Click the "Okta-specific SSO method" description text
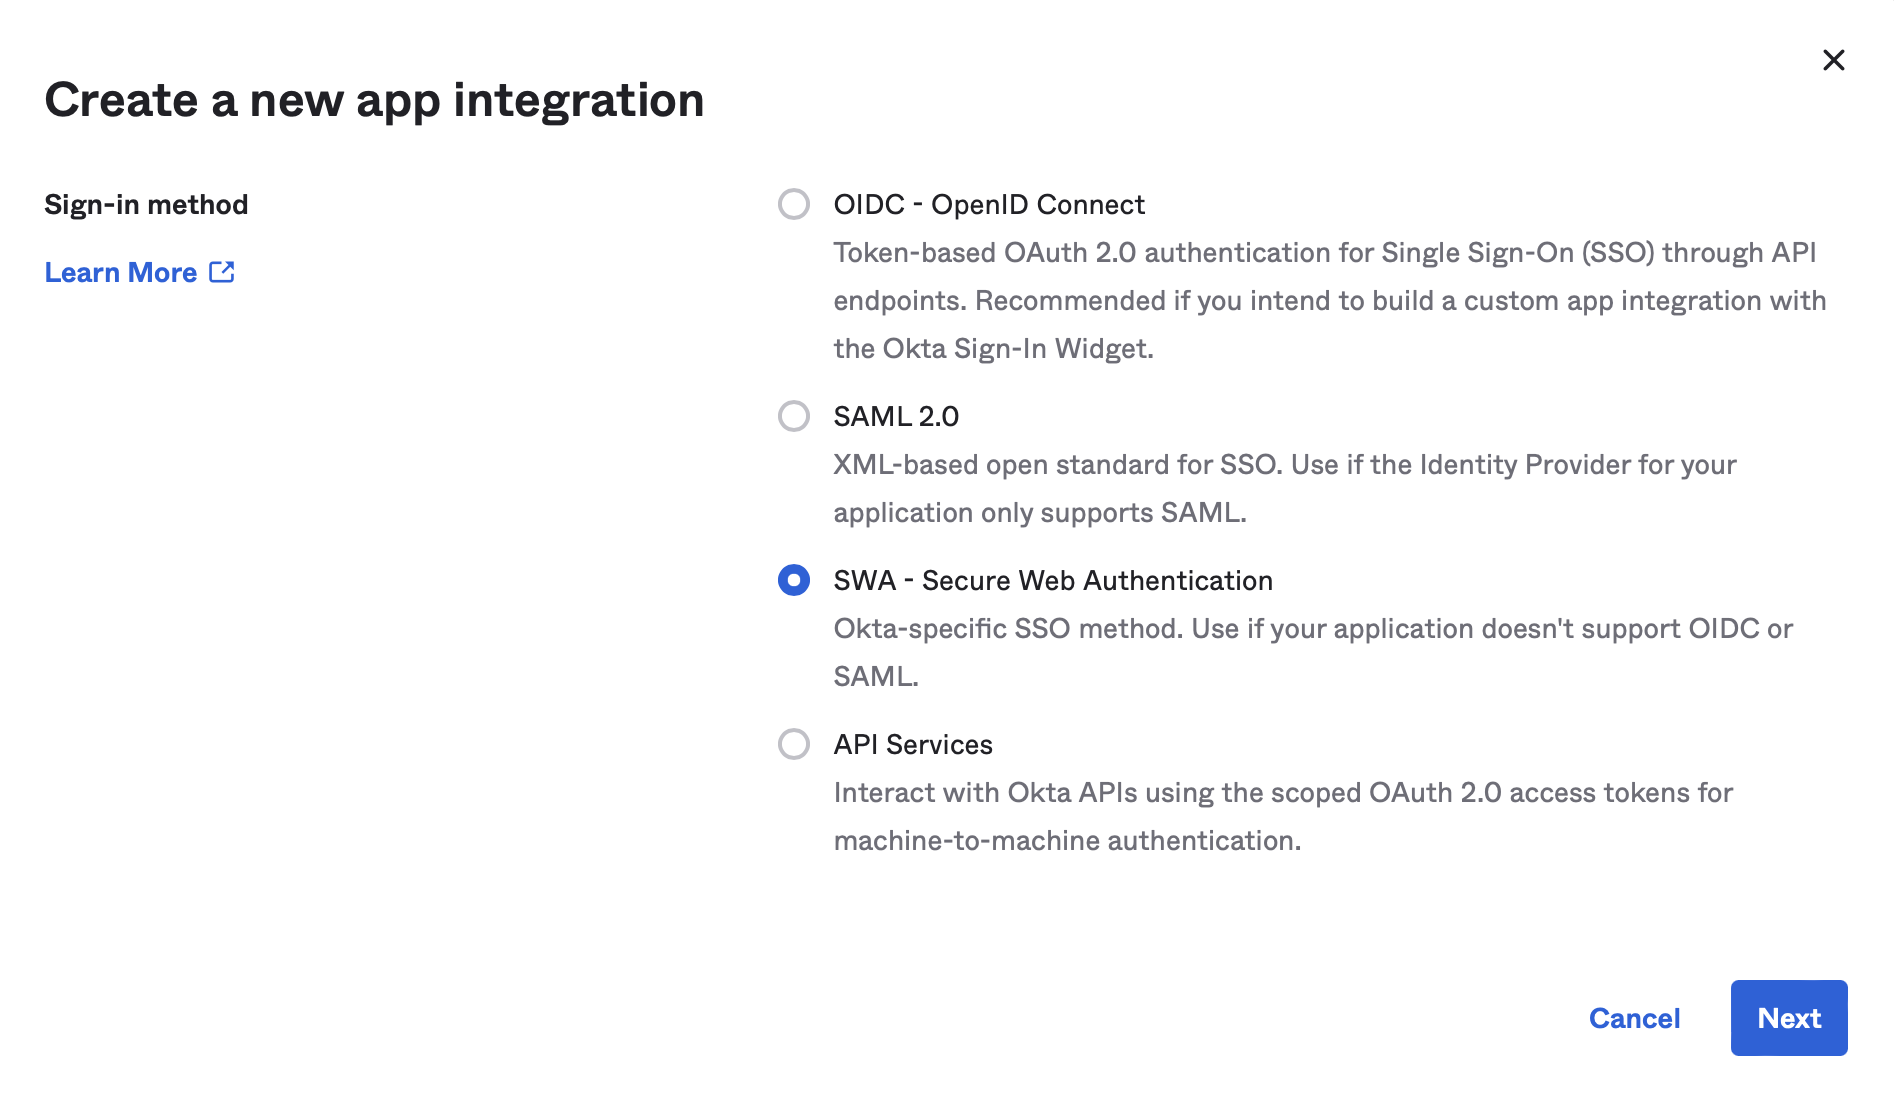This screenshot has width=1894, height=1098. coord(1312,628)
